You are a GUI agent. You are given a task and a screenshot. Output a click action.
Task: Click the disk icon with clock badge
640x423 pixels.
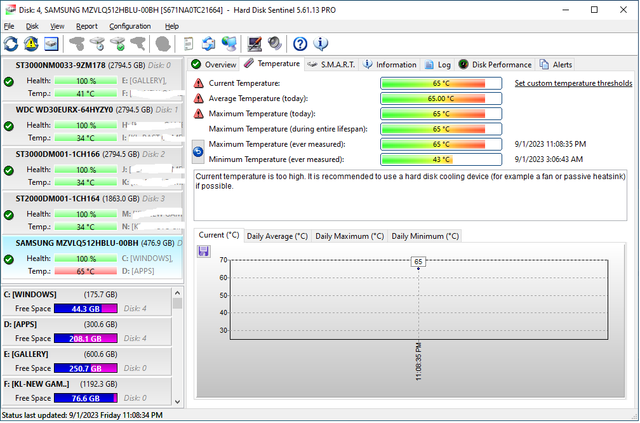click(x=98, y=44)
